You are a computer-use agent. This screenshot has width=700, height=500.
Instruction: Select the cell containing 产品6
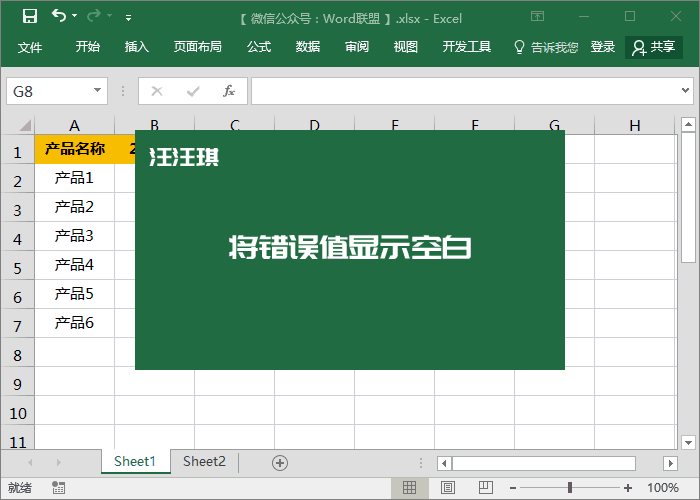(x=75, y=323)
